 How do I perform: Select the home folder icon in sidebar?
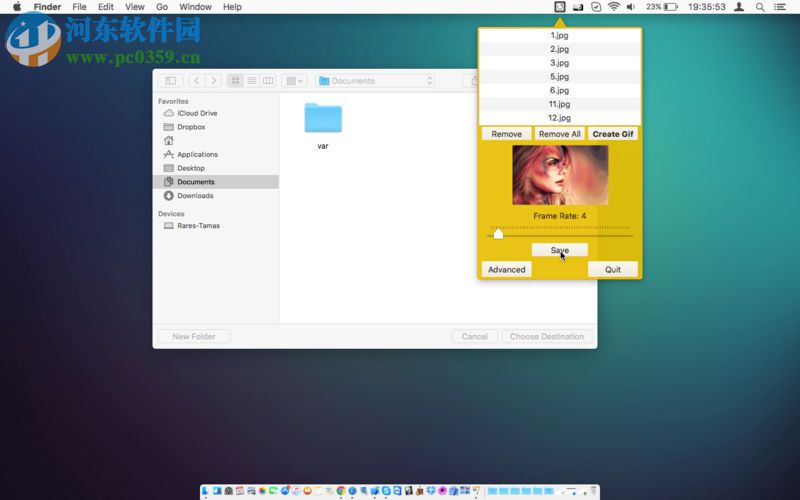pos(169,140)
